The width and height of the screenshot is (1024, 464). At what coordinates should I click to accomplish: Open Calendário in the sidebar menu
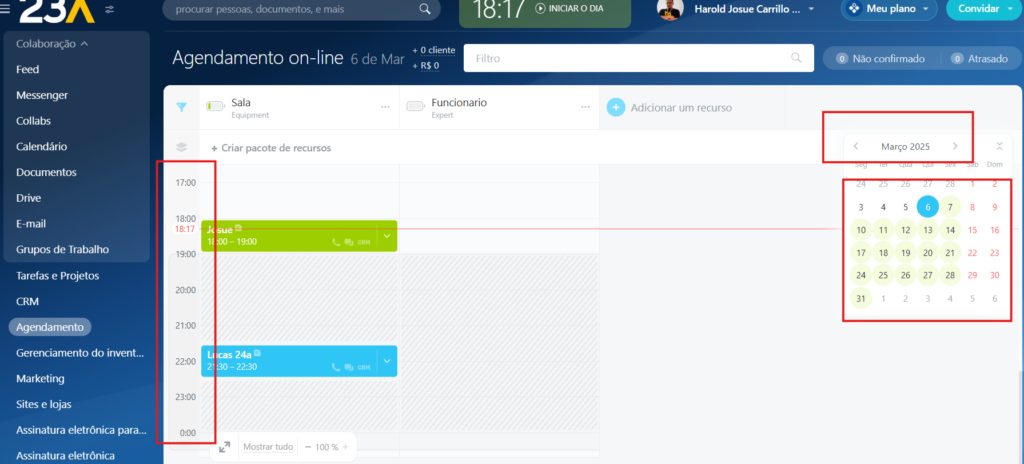tap(42, 146)
